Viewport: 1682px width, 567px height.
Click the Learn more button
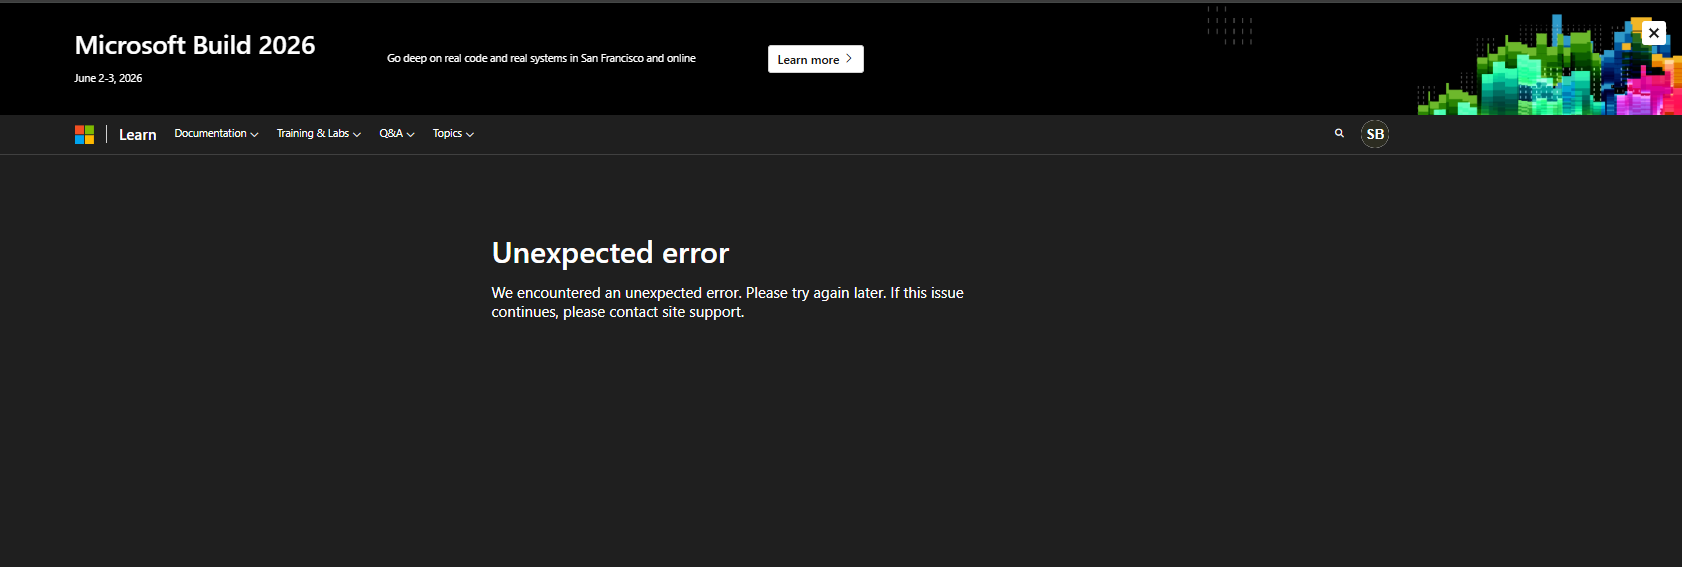(815, 59)
